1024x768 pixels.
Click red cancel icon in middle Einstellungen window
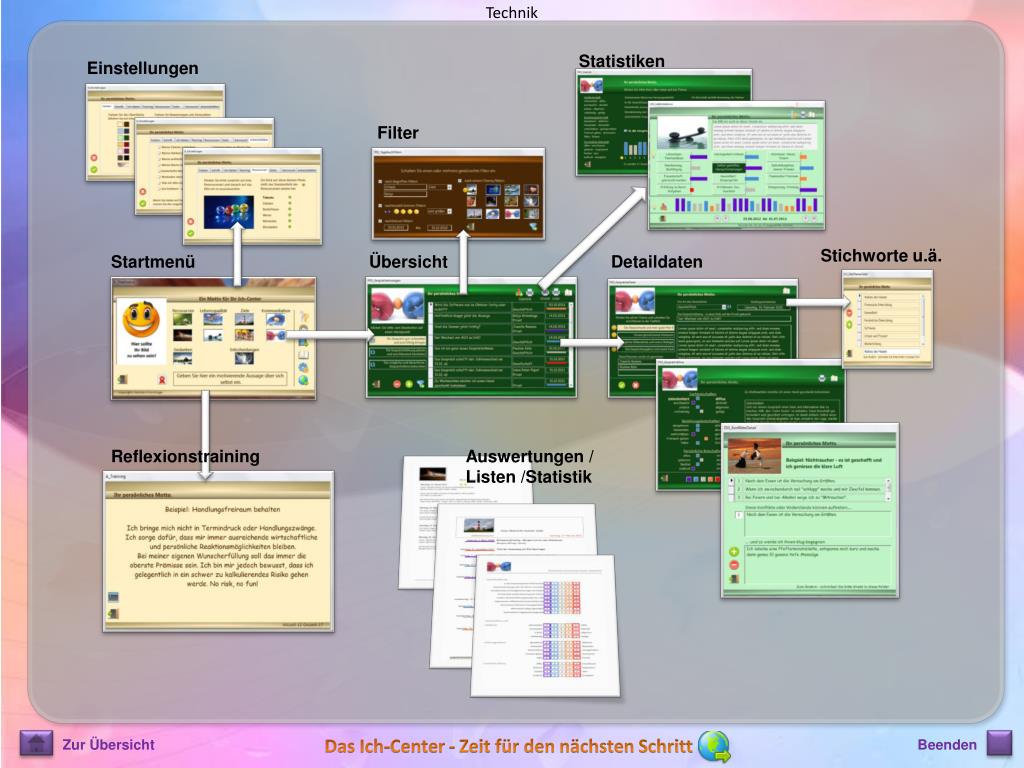tap(142, 191)
